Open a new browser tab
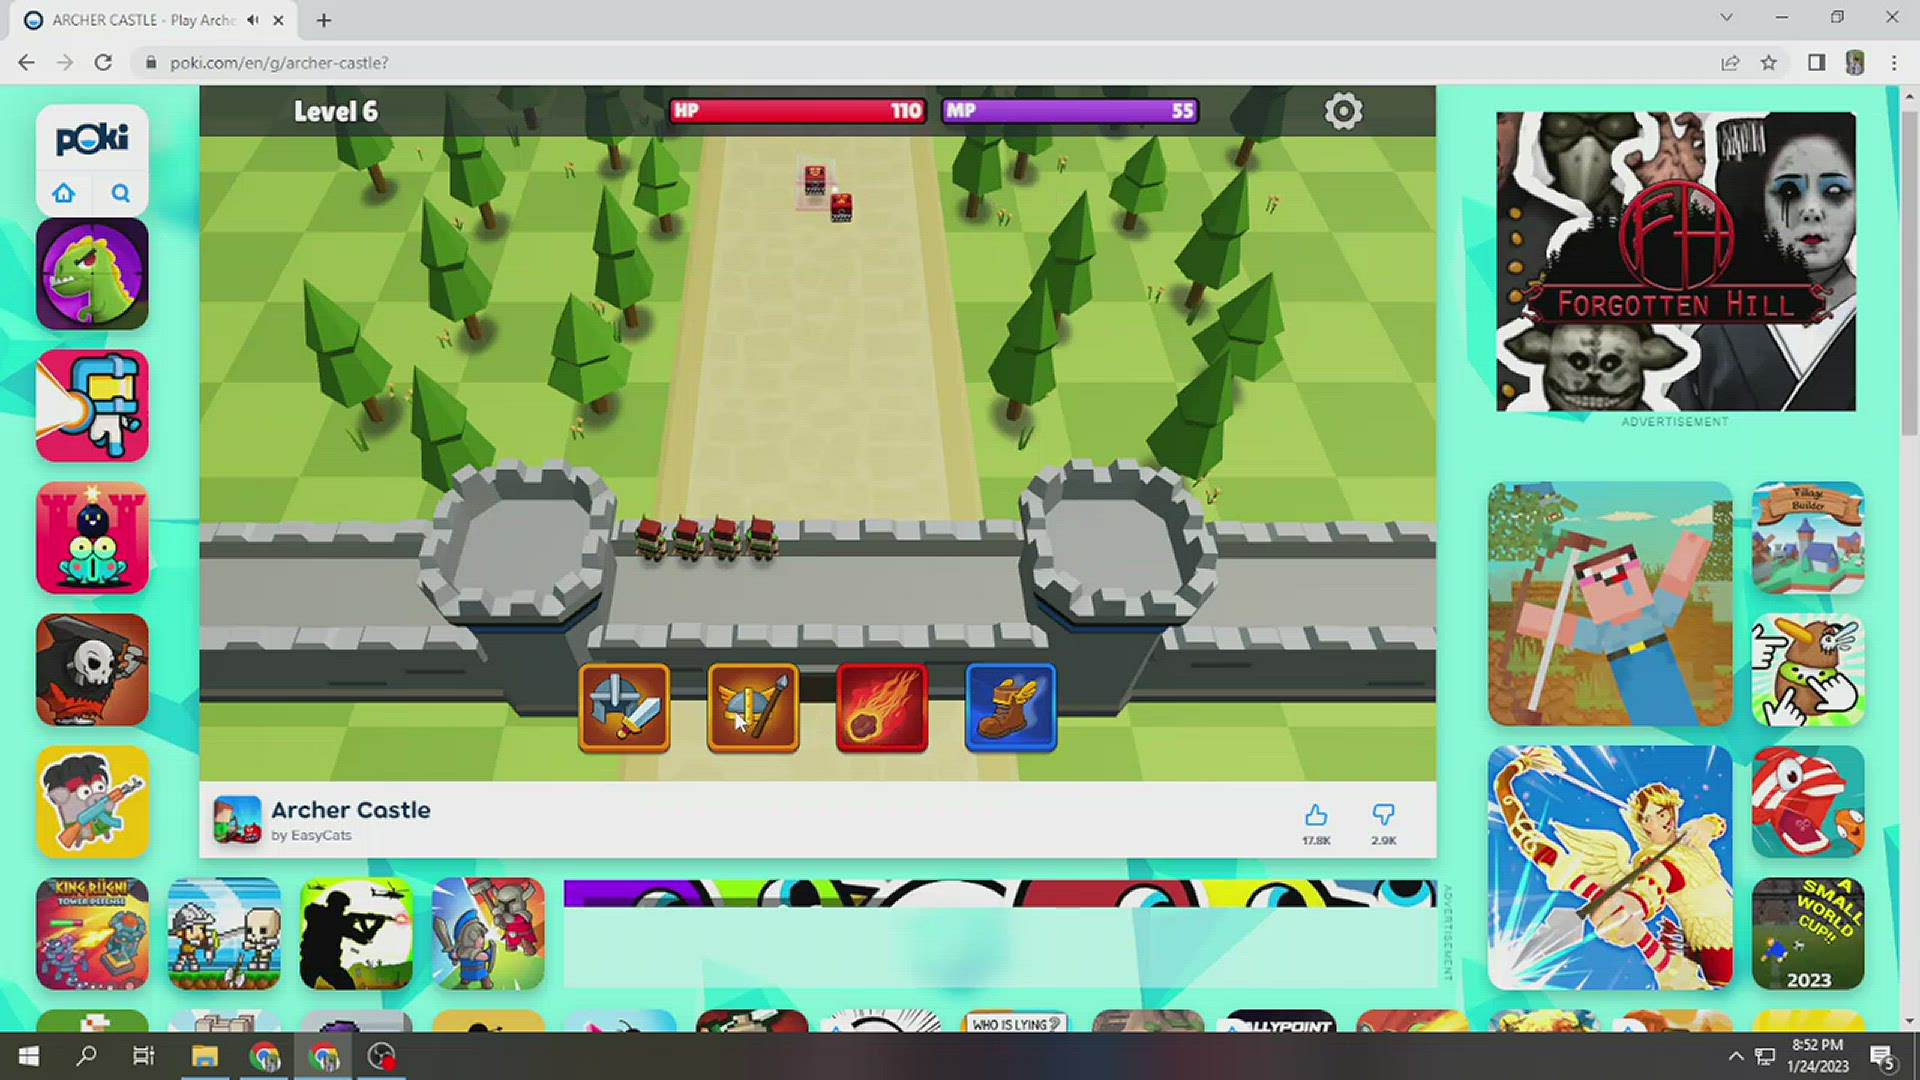 click(323, 20)
